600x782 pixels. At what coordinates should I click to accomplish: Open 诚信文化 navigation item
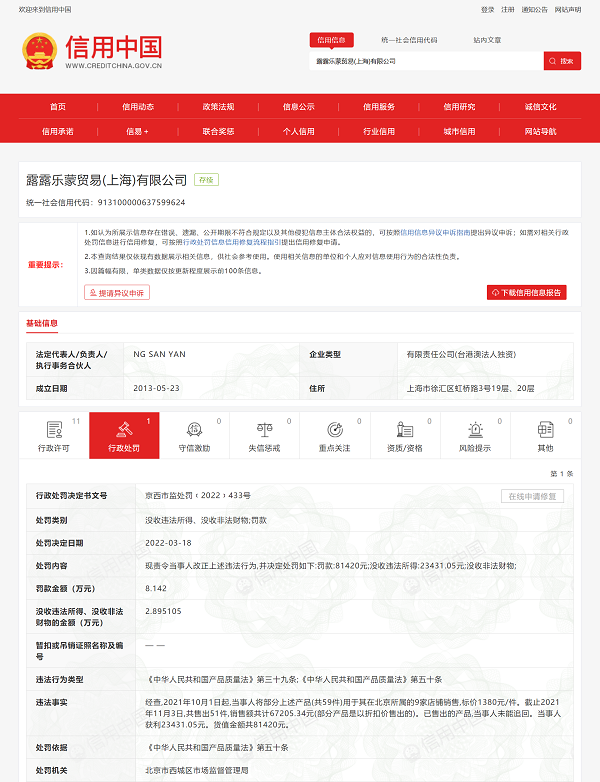[541, 107]
